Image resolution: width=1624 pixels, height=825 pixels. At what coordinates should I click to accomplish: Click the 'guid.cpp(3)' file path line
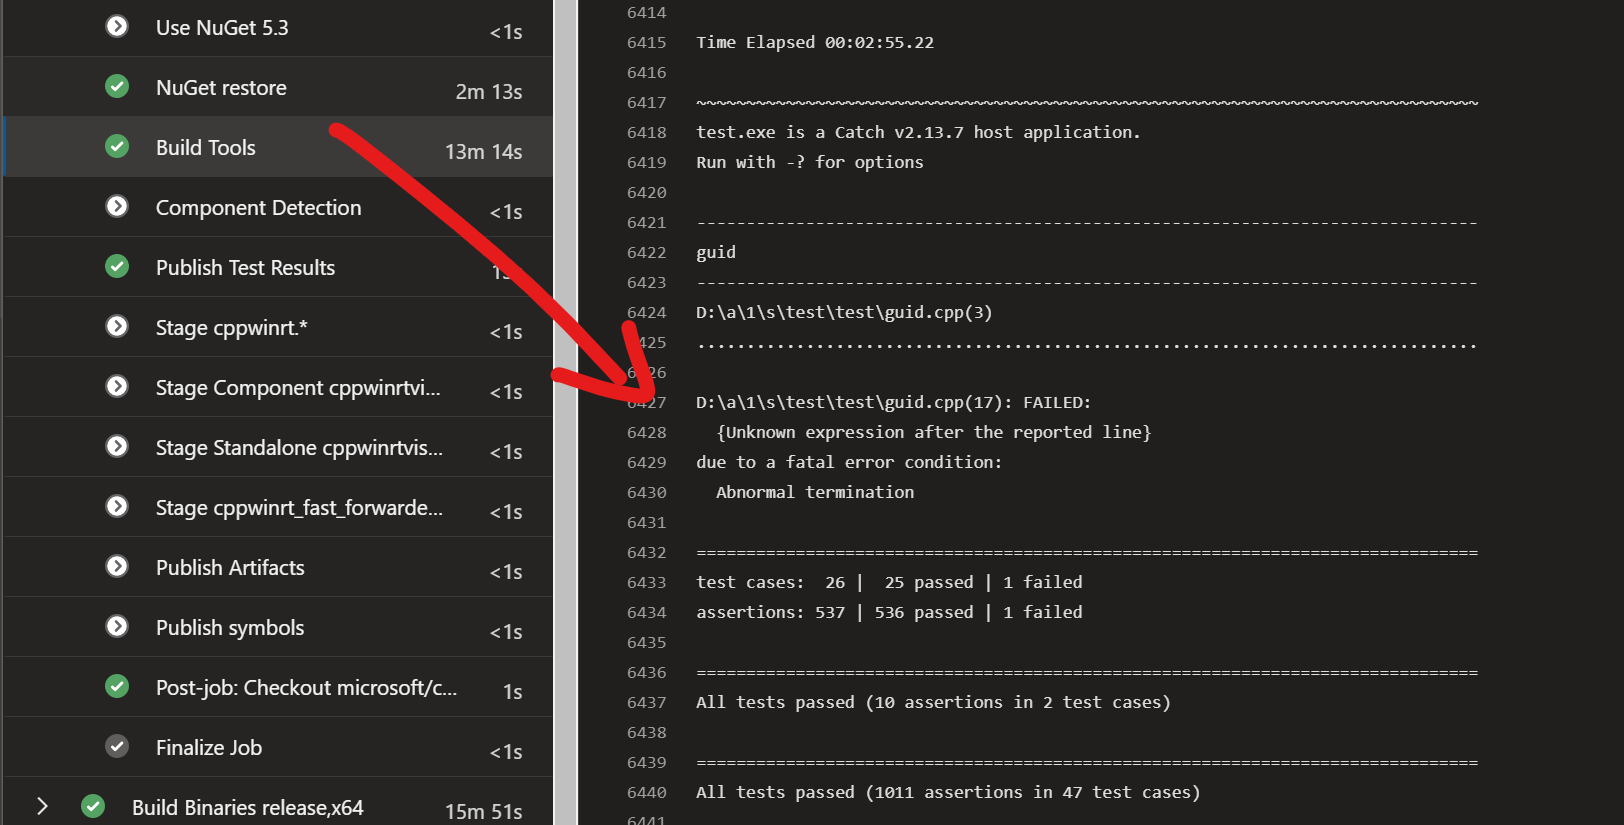(x=844, y=312)
